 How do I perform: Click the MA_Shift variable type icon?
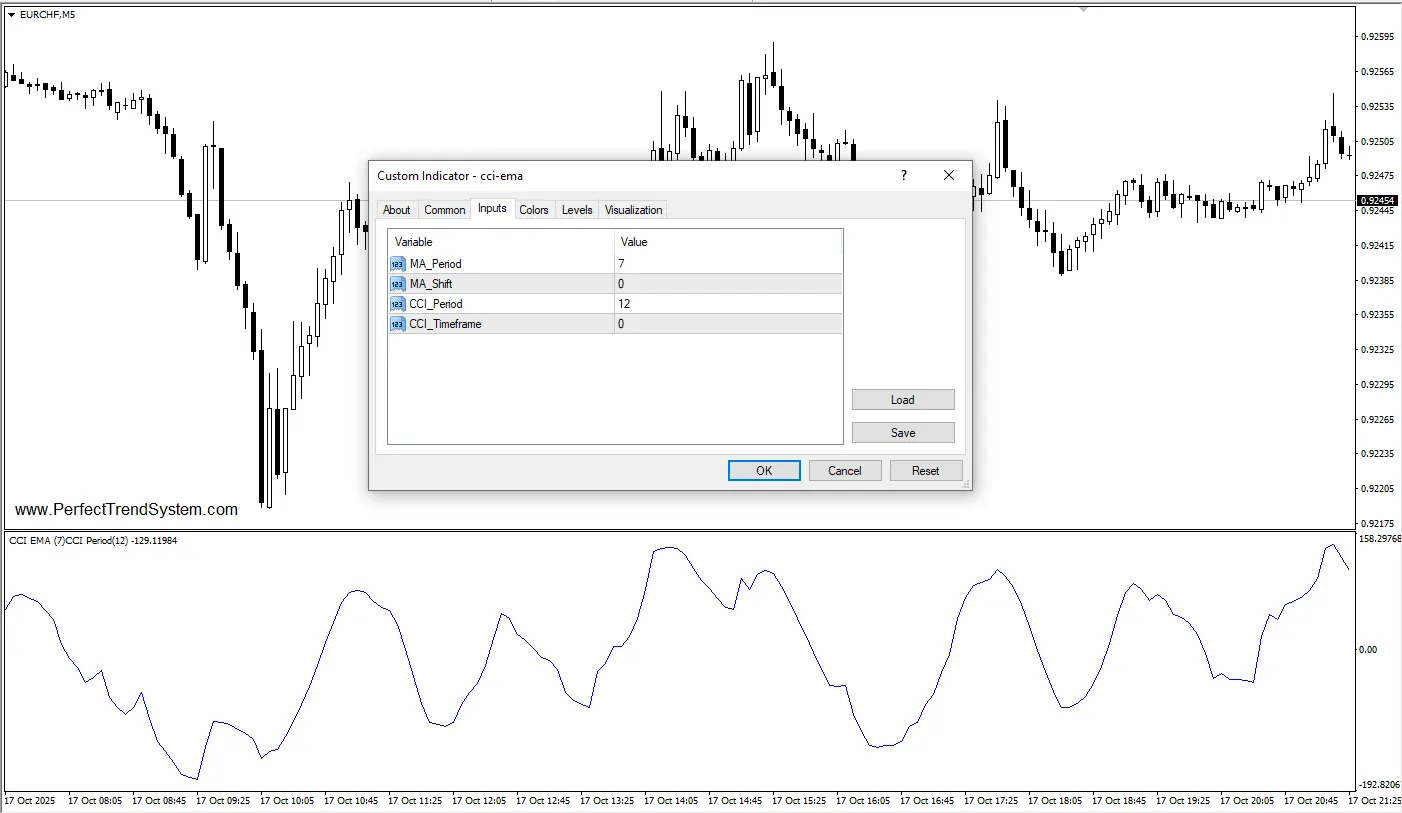pos(397,284)
